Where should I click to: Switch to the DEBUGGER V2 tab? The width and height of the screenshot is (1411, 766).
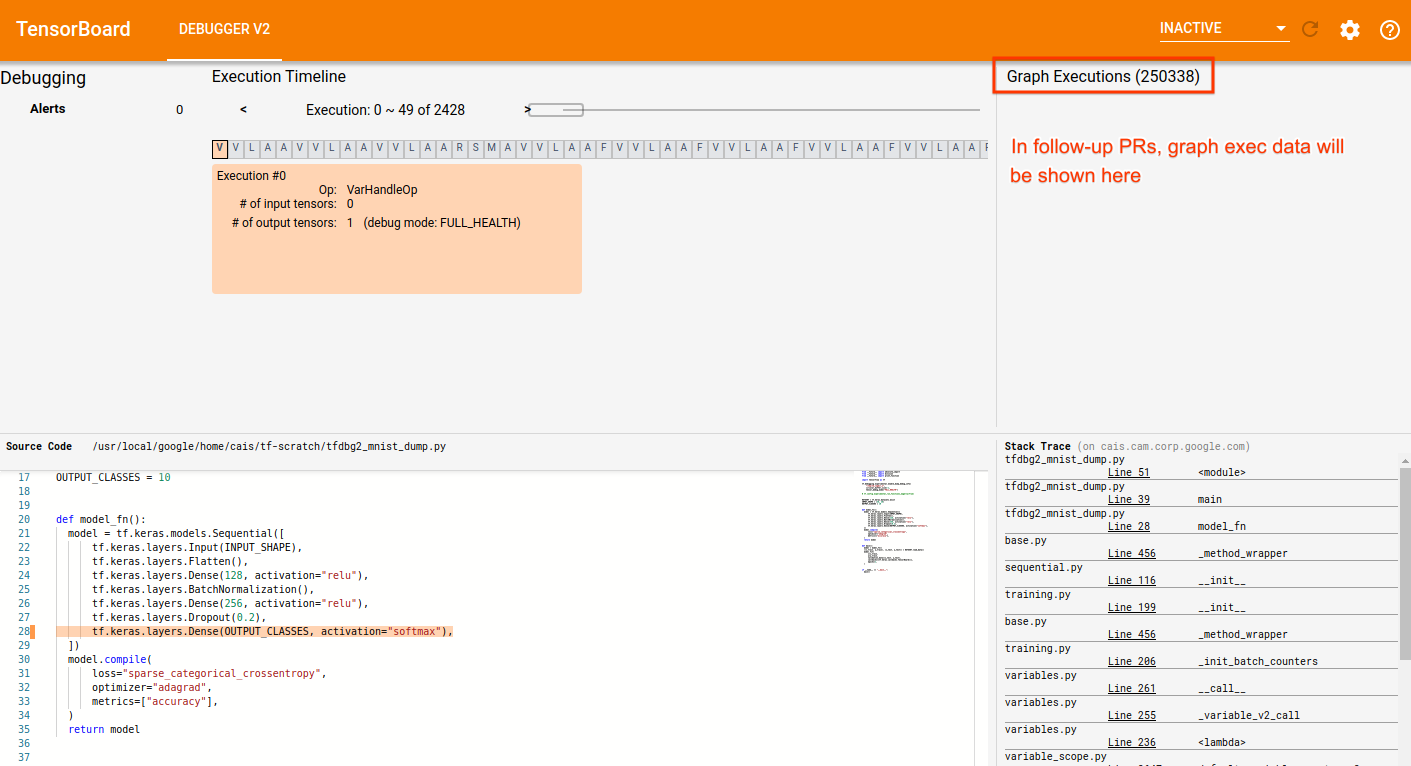(224, 29)
